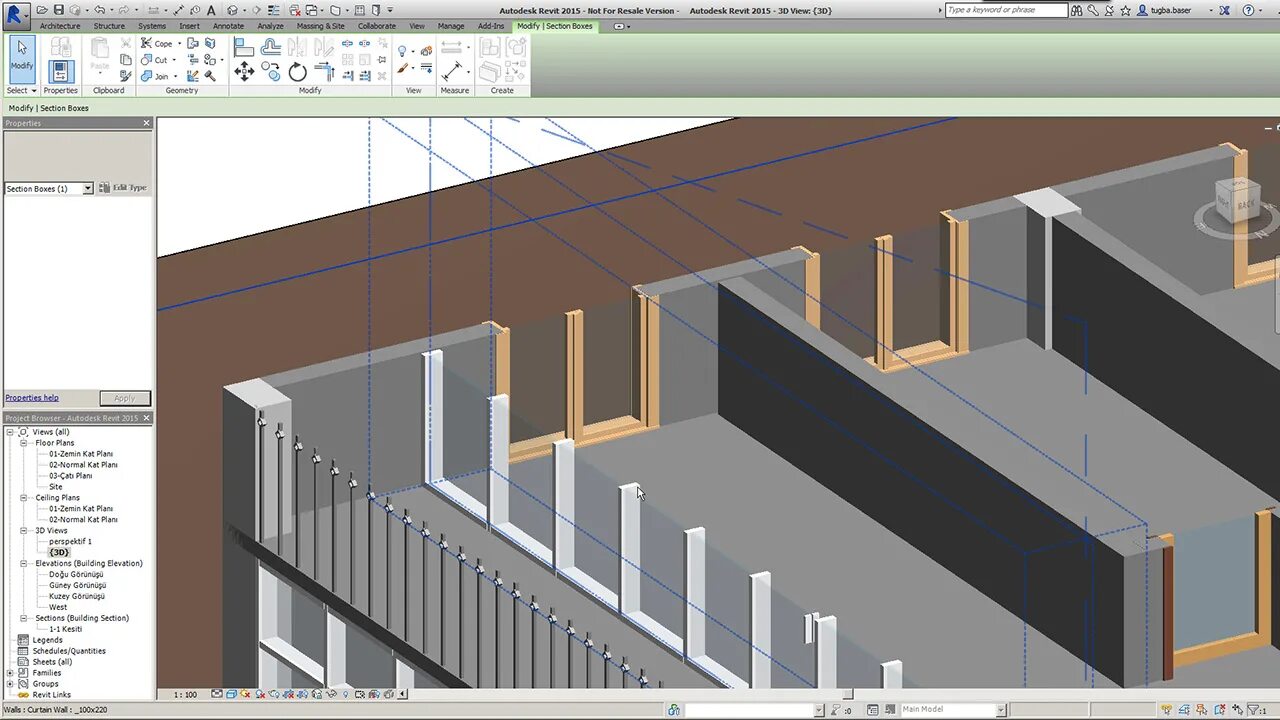Collapse the Views (all) tree node
The width and height of the screenshot is (1280, 720).
[10, 432]
